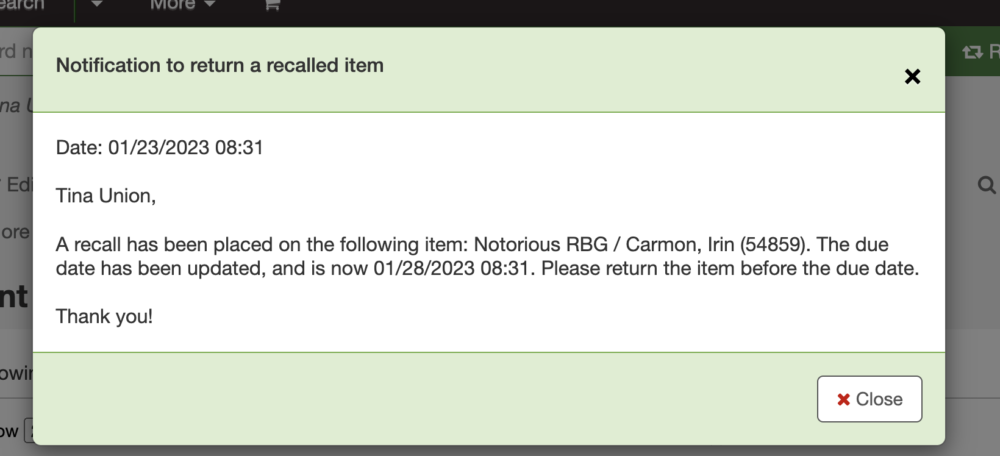Expand the More dropdown in the top navigation
The height and width of the screenshot is (456, 1000).
(x=183, y=5)
